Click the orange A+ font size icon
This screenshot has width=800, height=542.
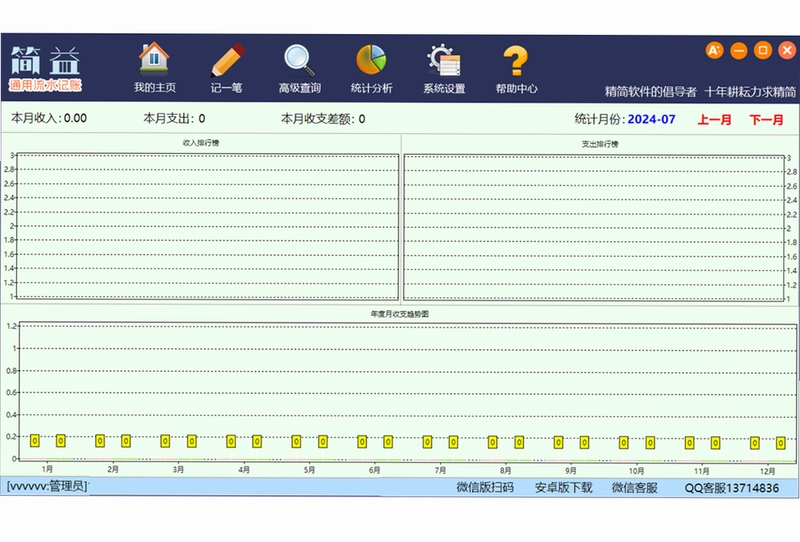tap(714, 50)
